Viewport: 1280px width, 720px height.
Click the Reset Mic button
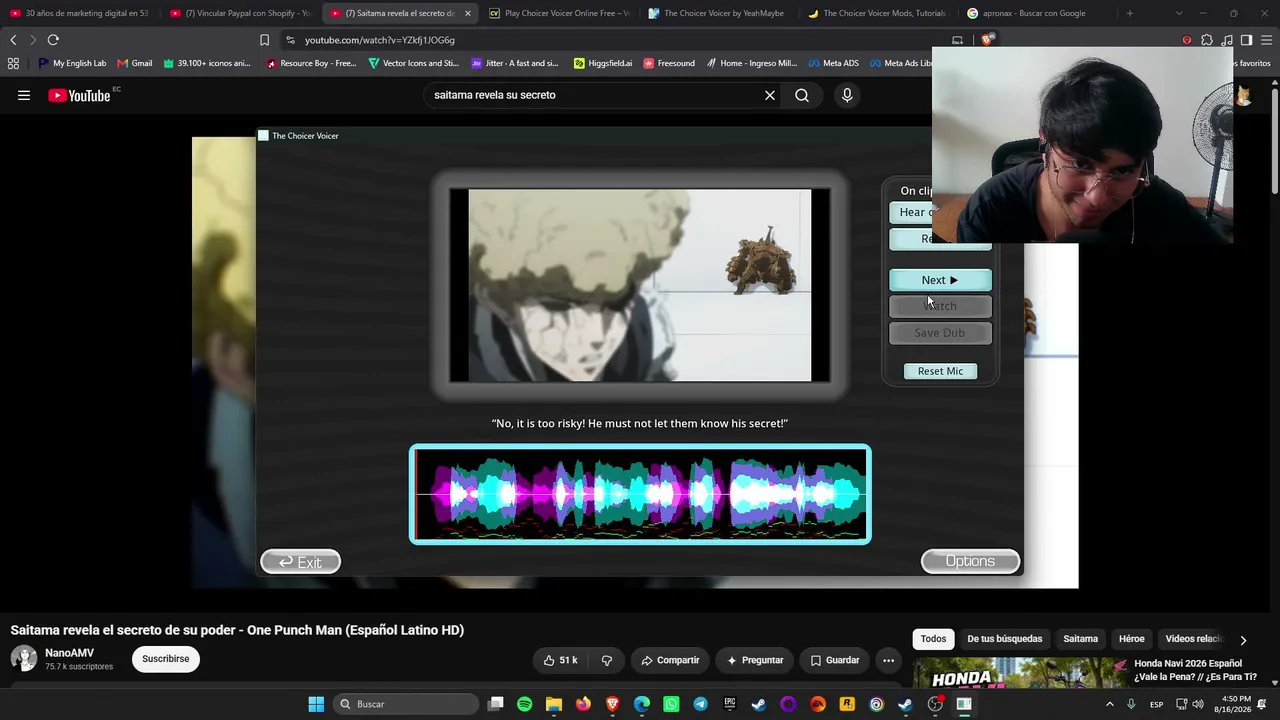940,371
